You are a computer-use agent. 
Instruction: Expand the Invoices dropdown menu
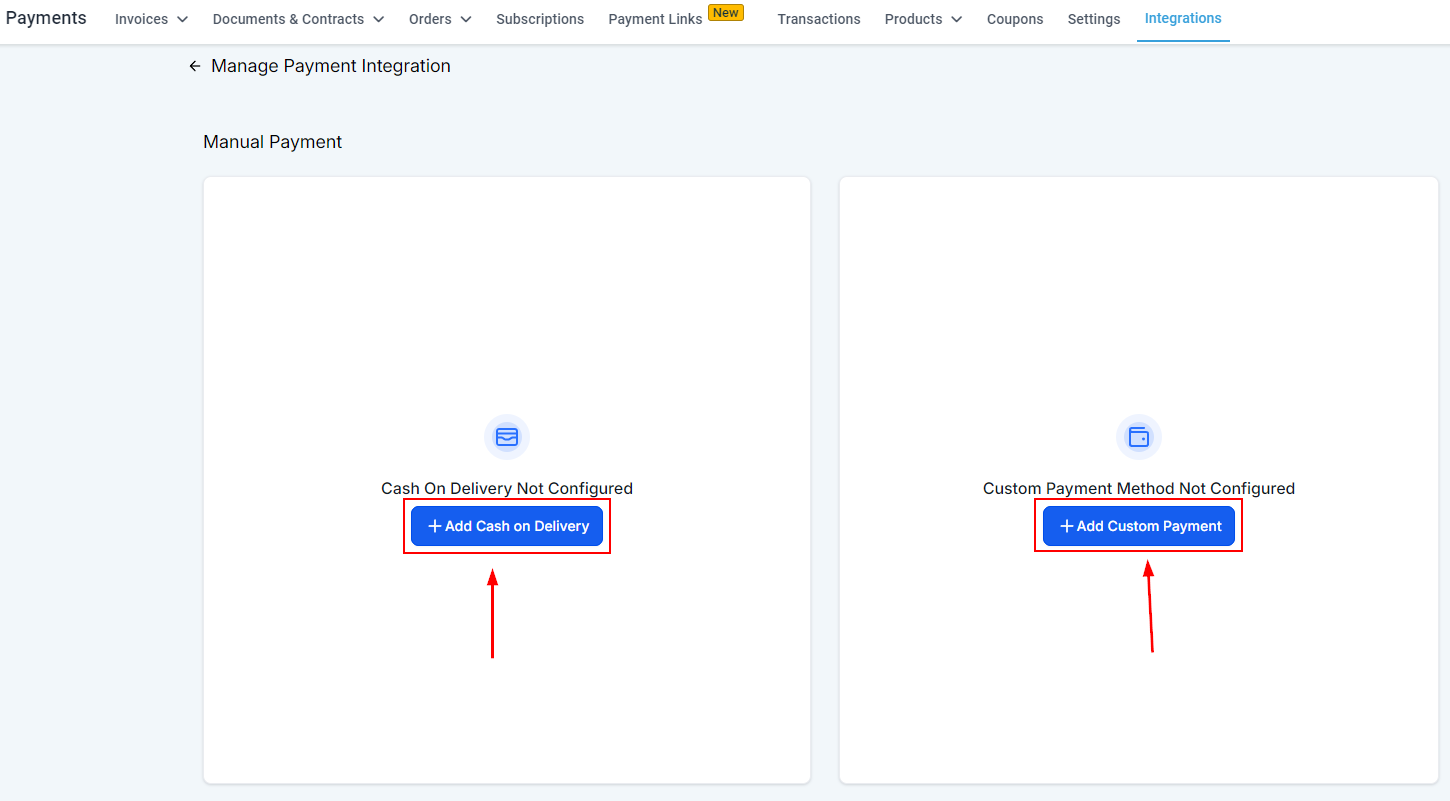click(x=151, y=19)
